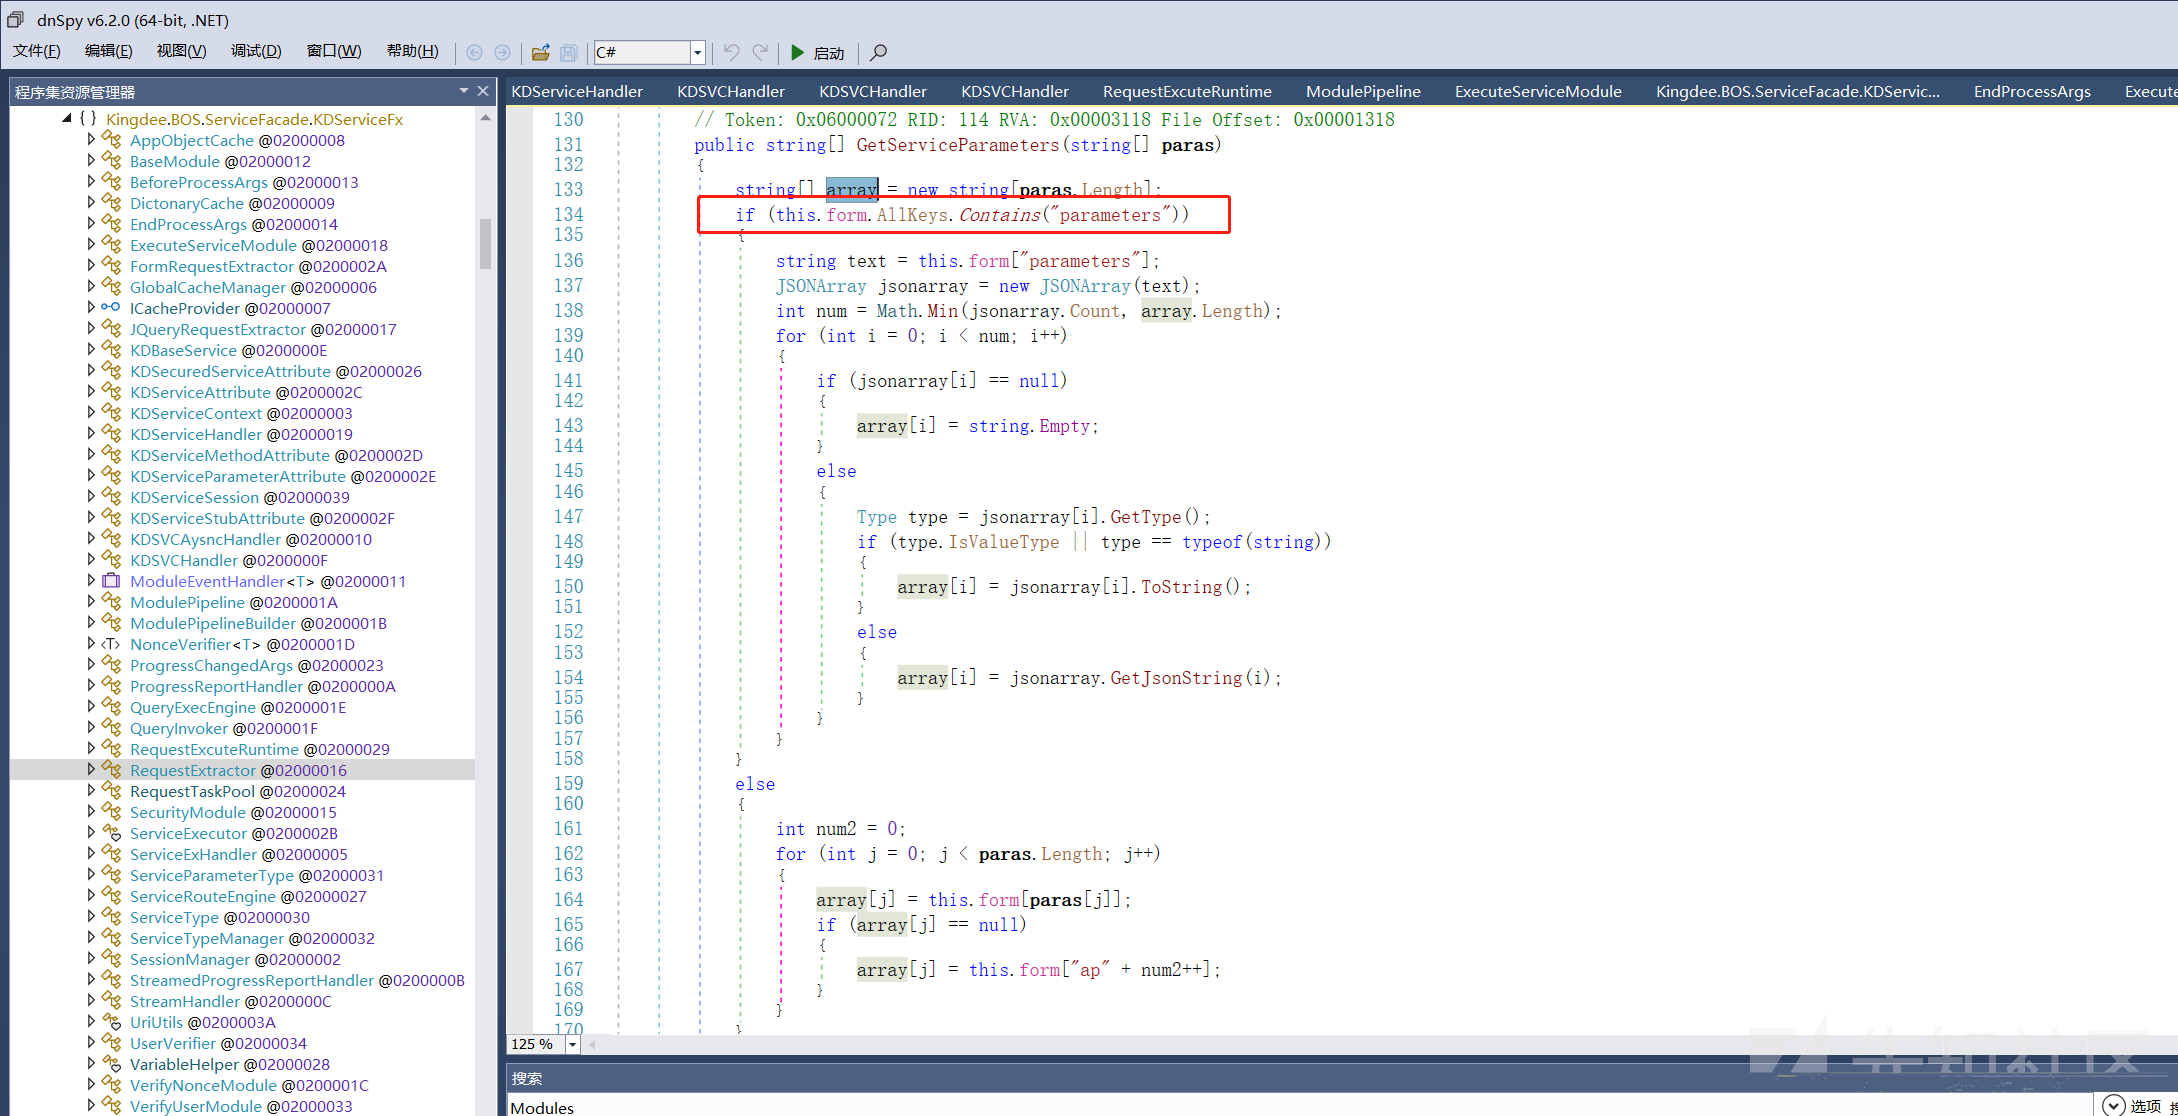This screenshot has width=2178, height=1116.
Task: Open assembly explorer panel options arrow
Action: click(463, 91)
